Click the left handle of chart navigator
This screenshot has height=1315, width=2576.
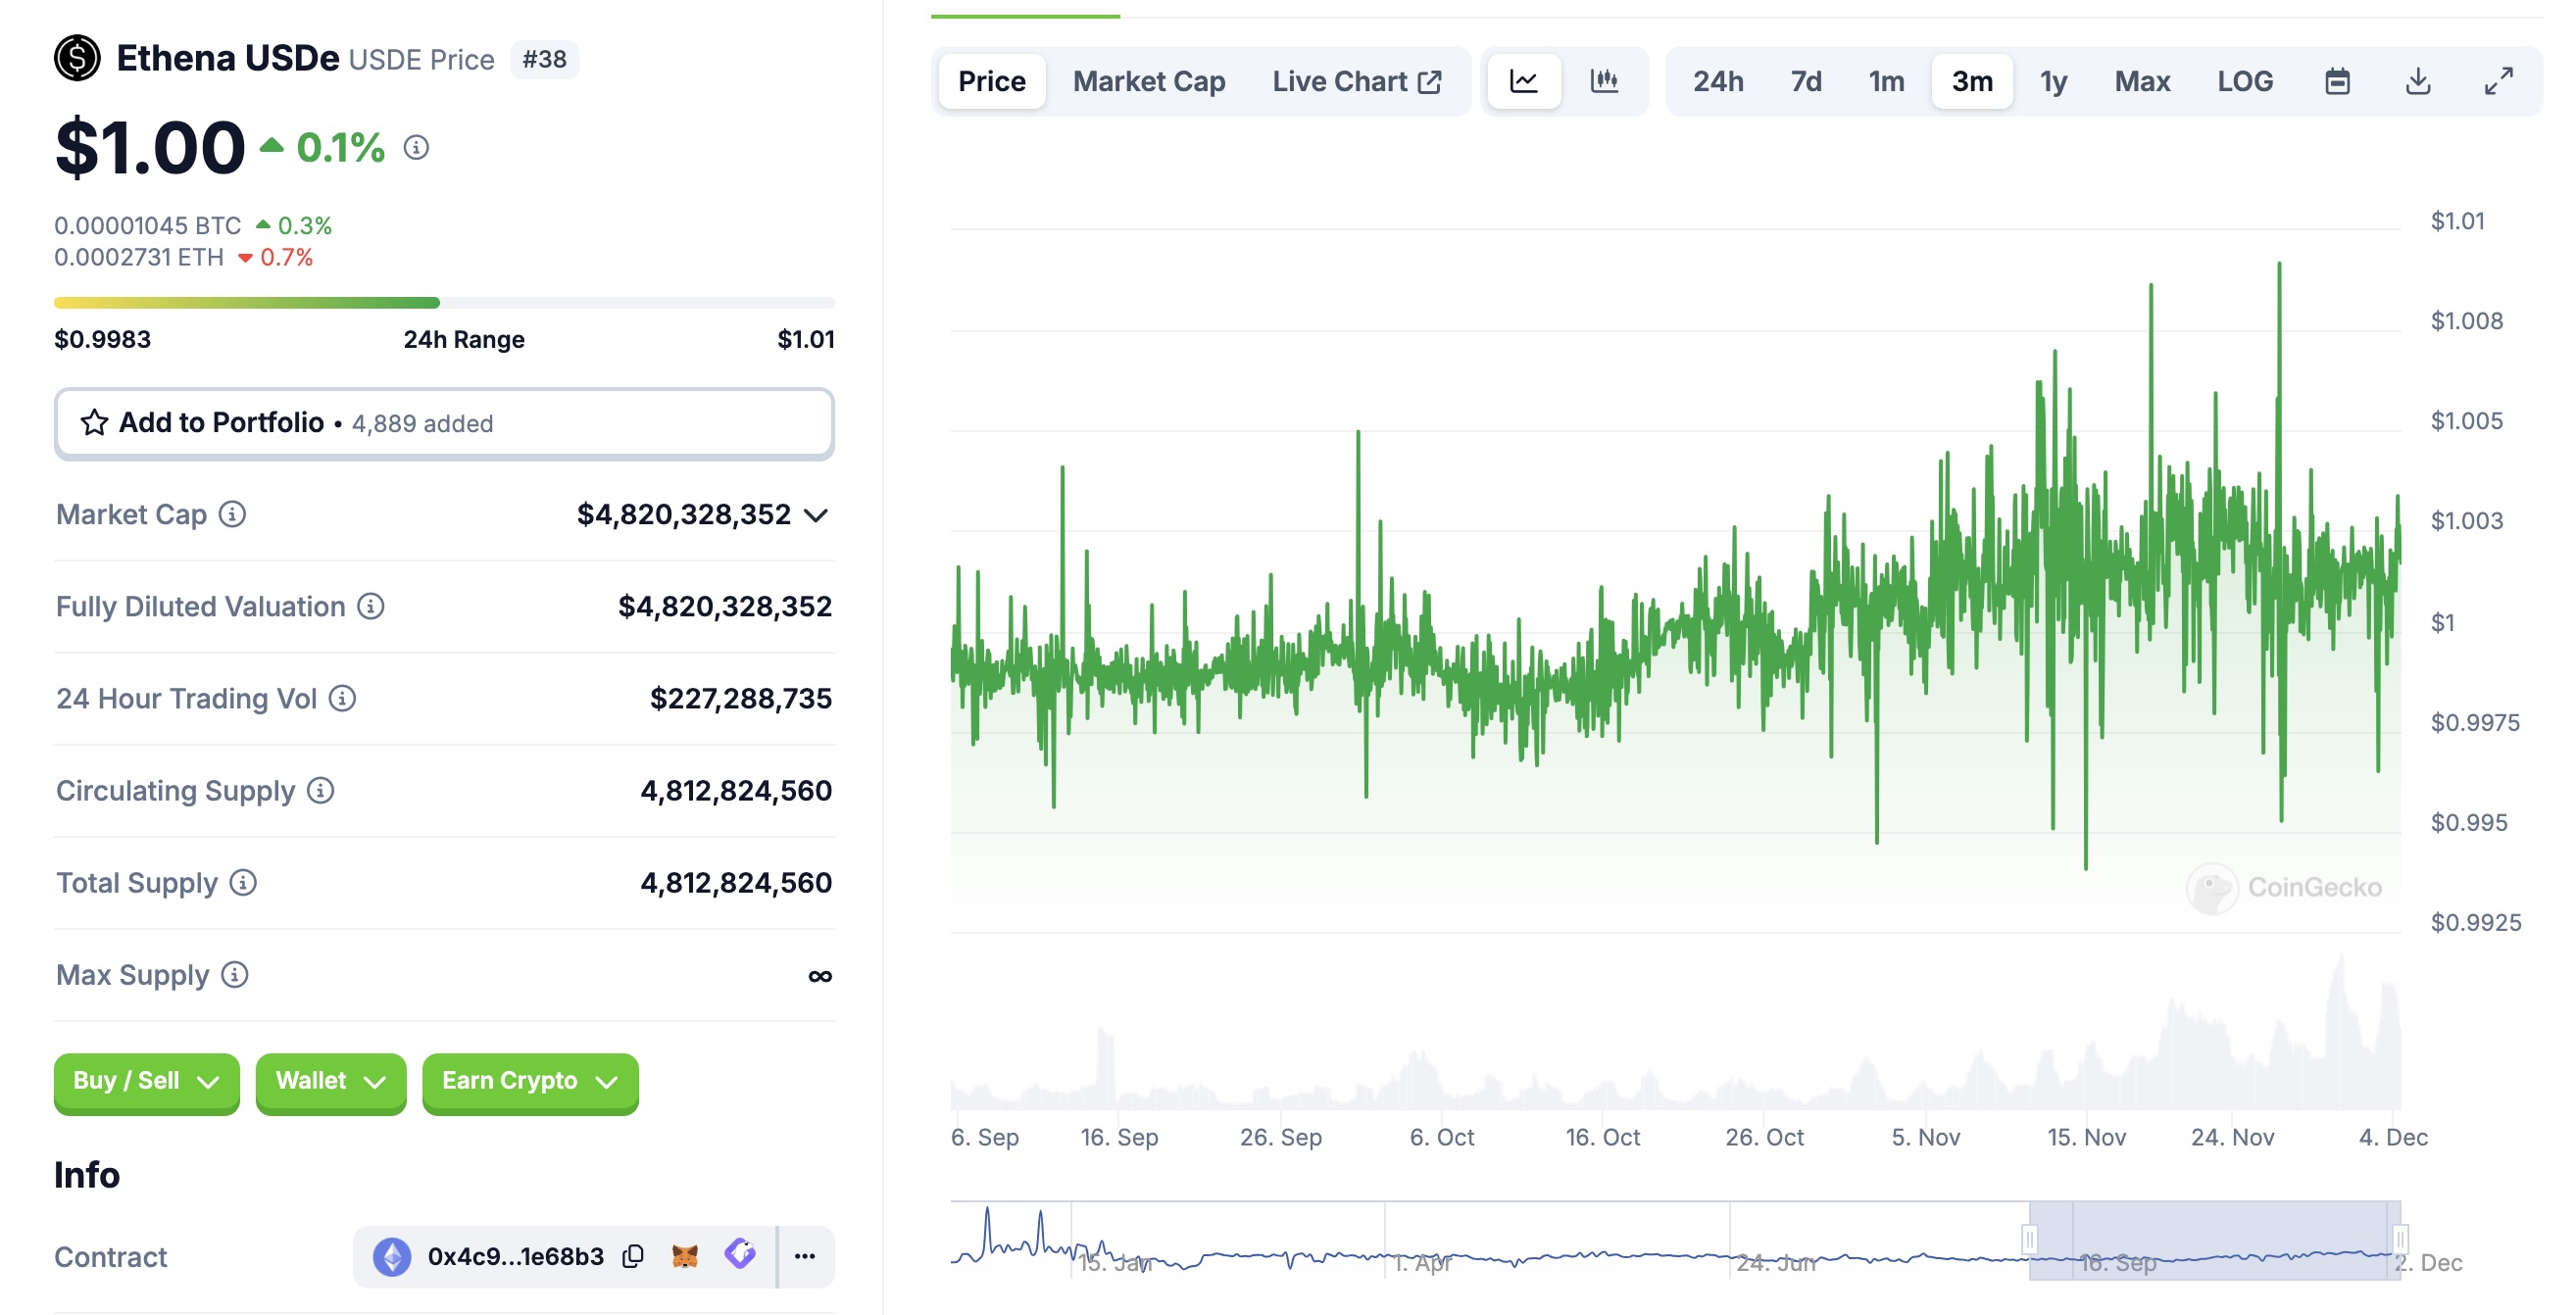coord(2029,1239)
